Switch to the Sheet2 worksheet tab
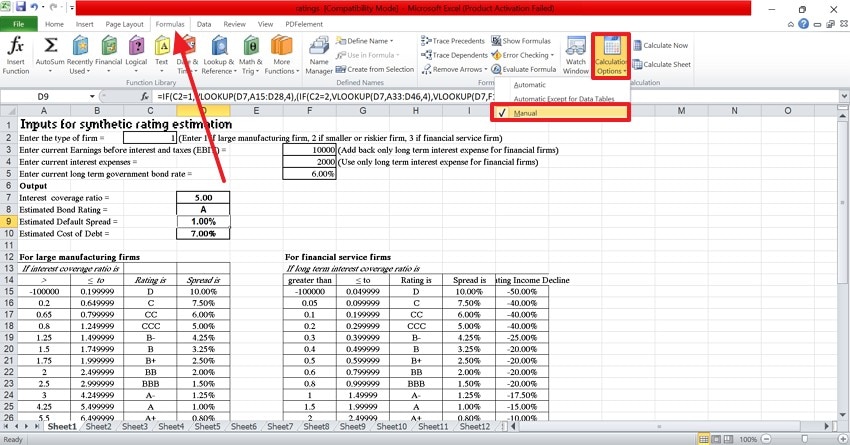The height and width of the screenshot is (445, 850). [99, 427]
